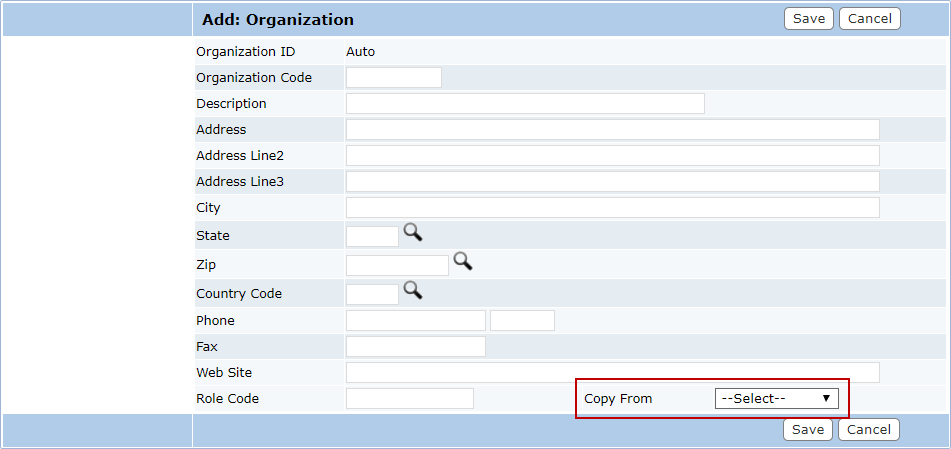This screenshot has height=449, width=951.
Task: Focus the Organization Code field
Action: tap(394, 78)
